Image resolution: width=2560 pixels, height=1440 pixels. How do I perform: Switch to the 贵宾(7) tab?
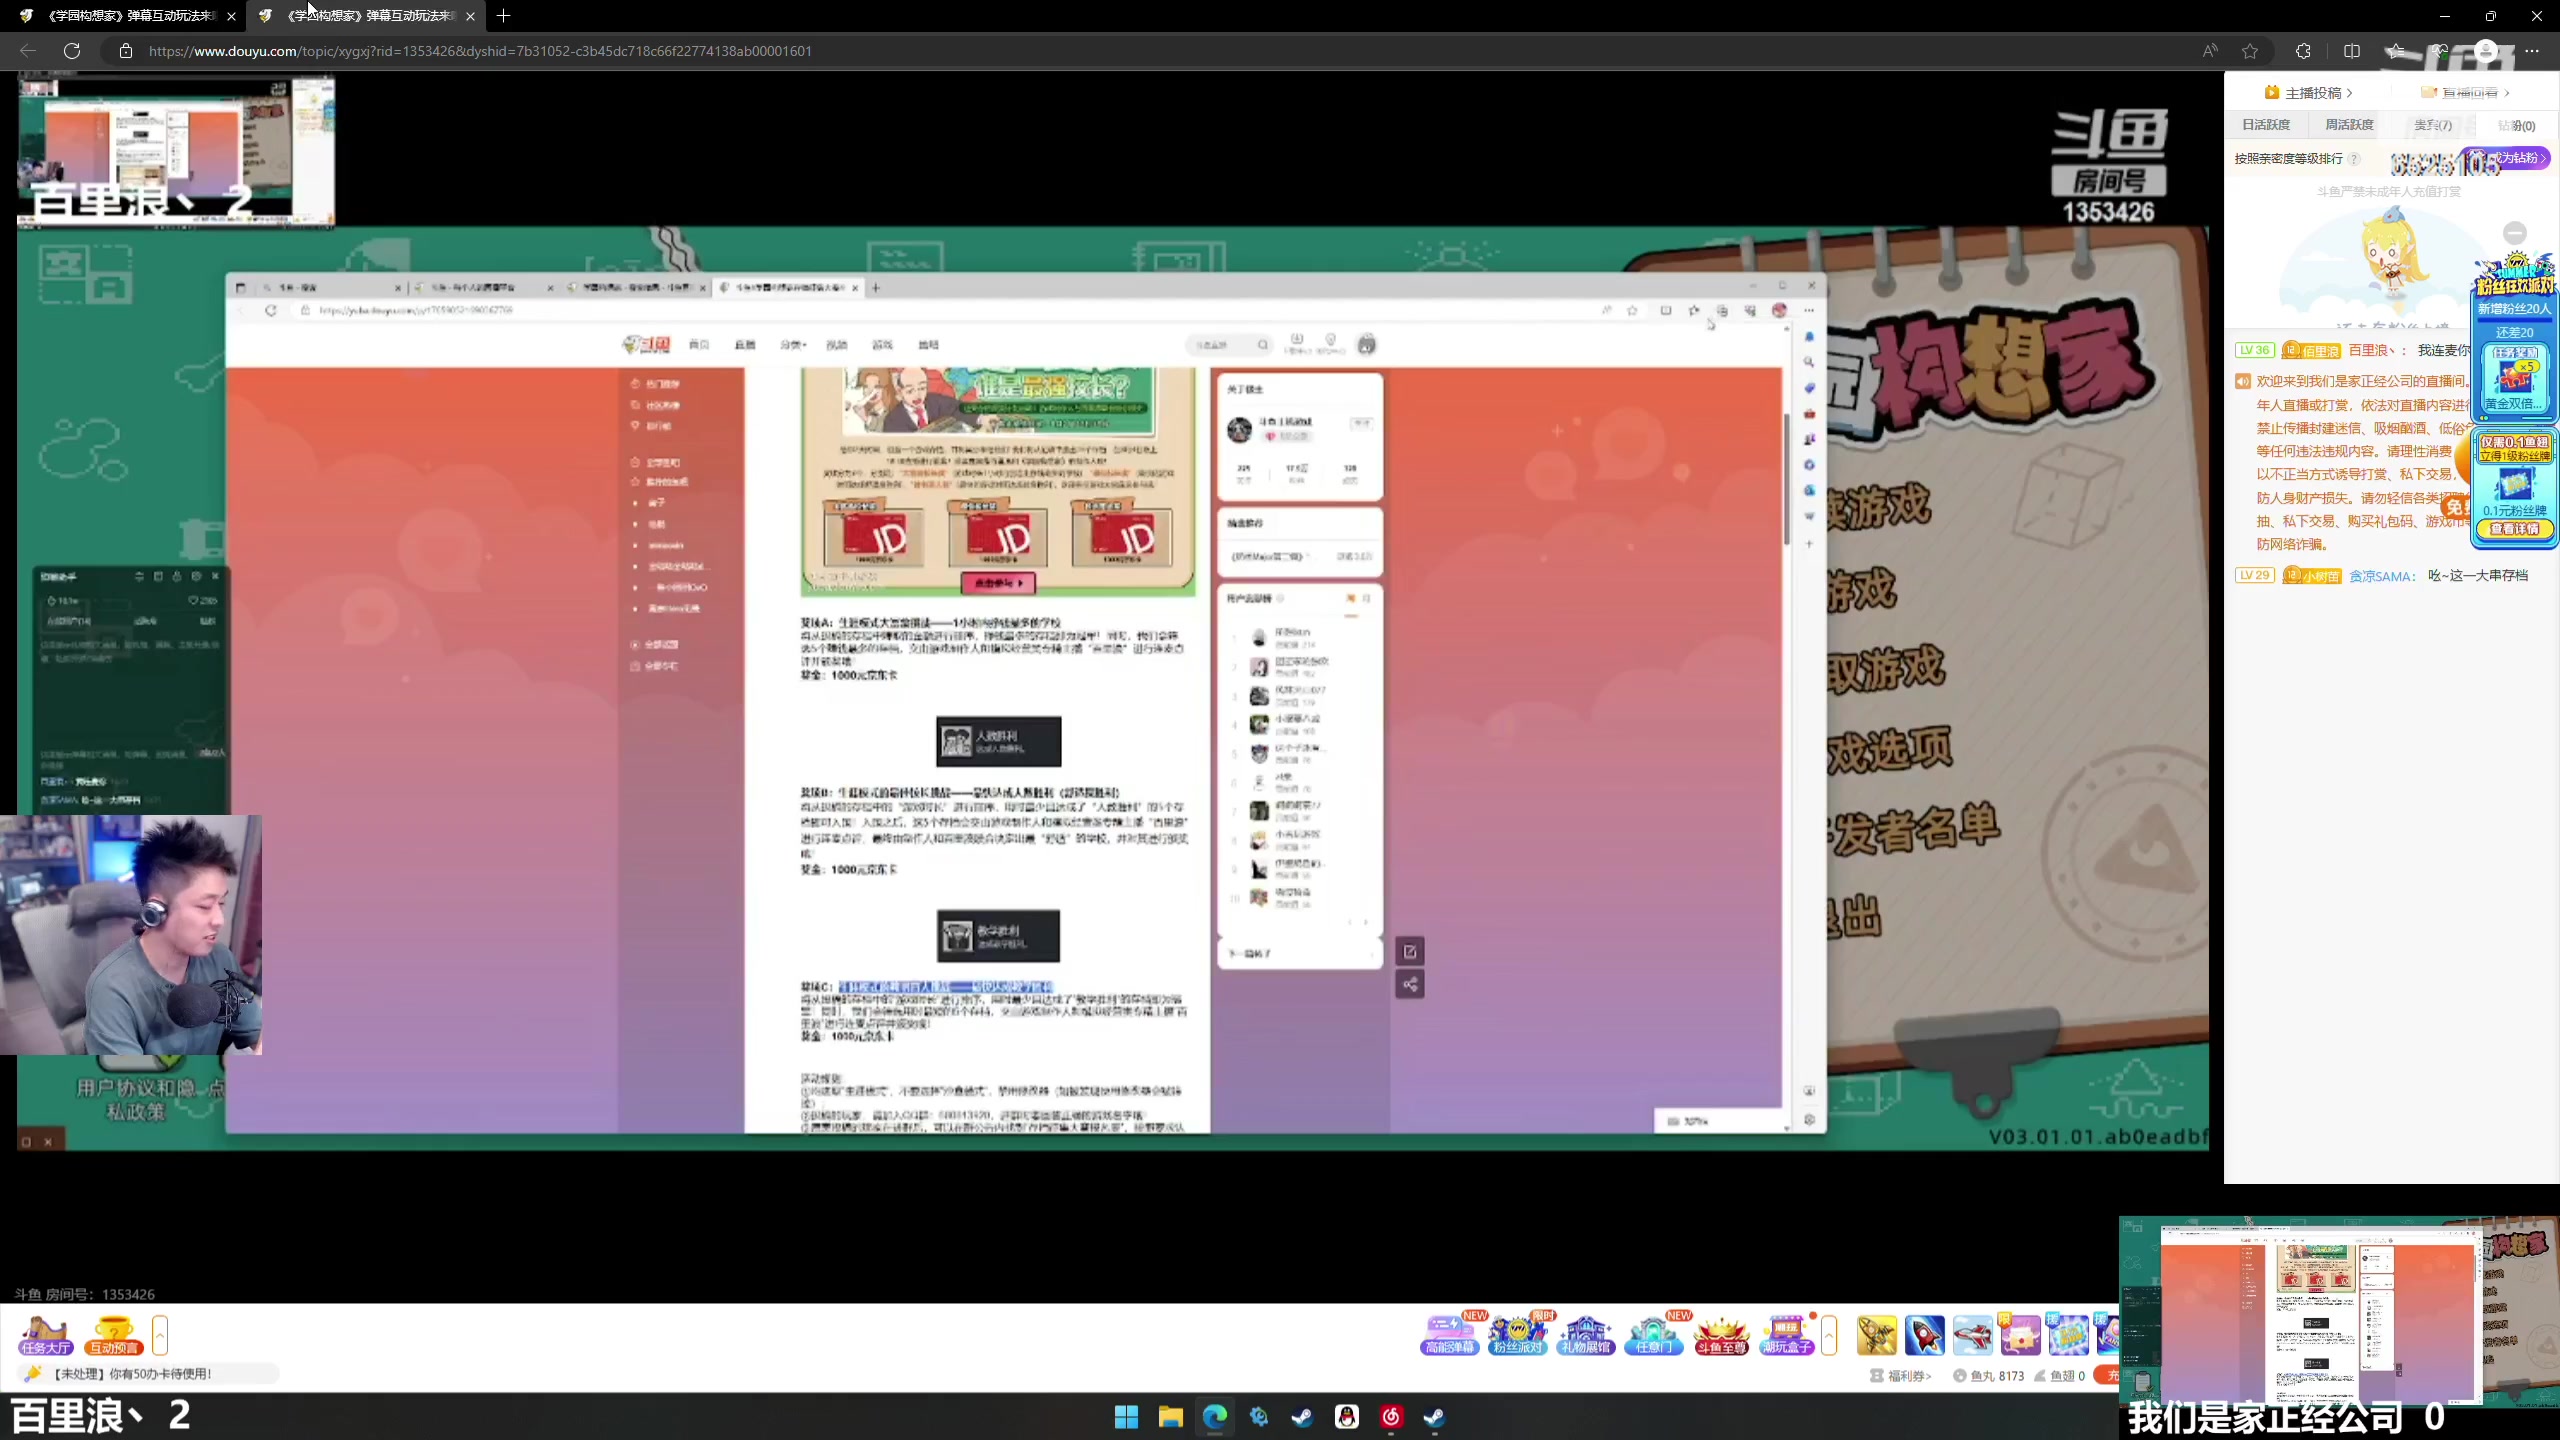coord(2432,125)
